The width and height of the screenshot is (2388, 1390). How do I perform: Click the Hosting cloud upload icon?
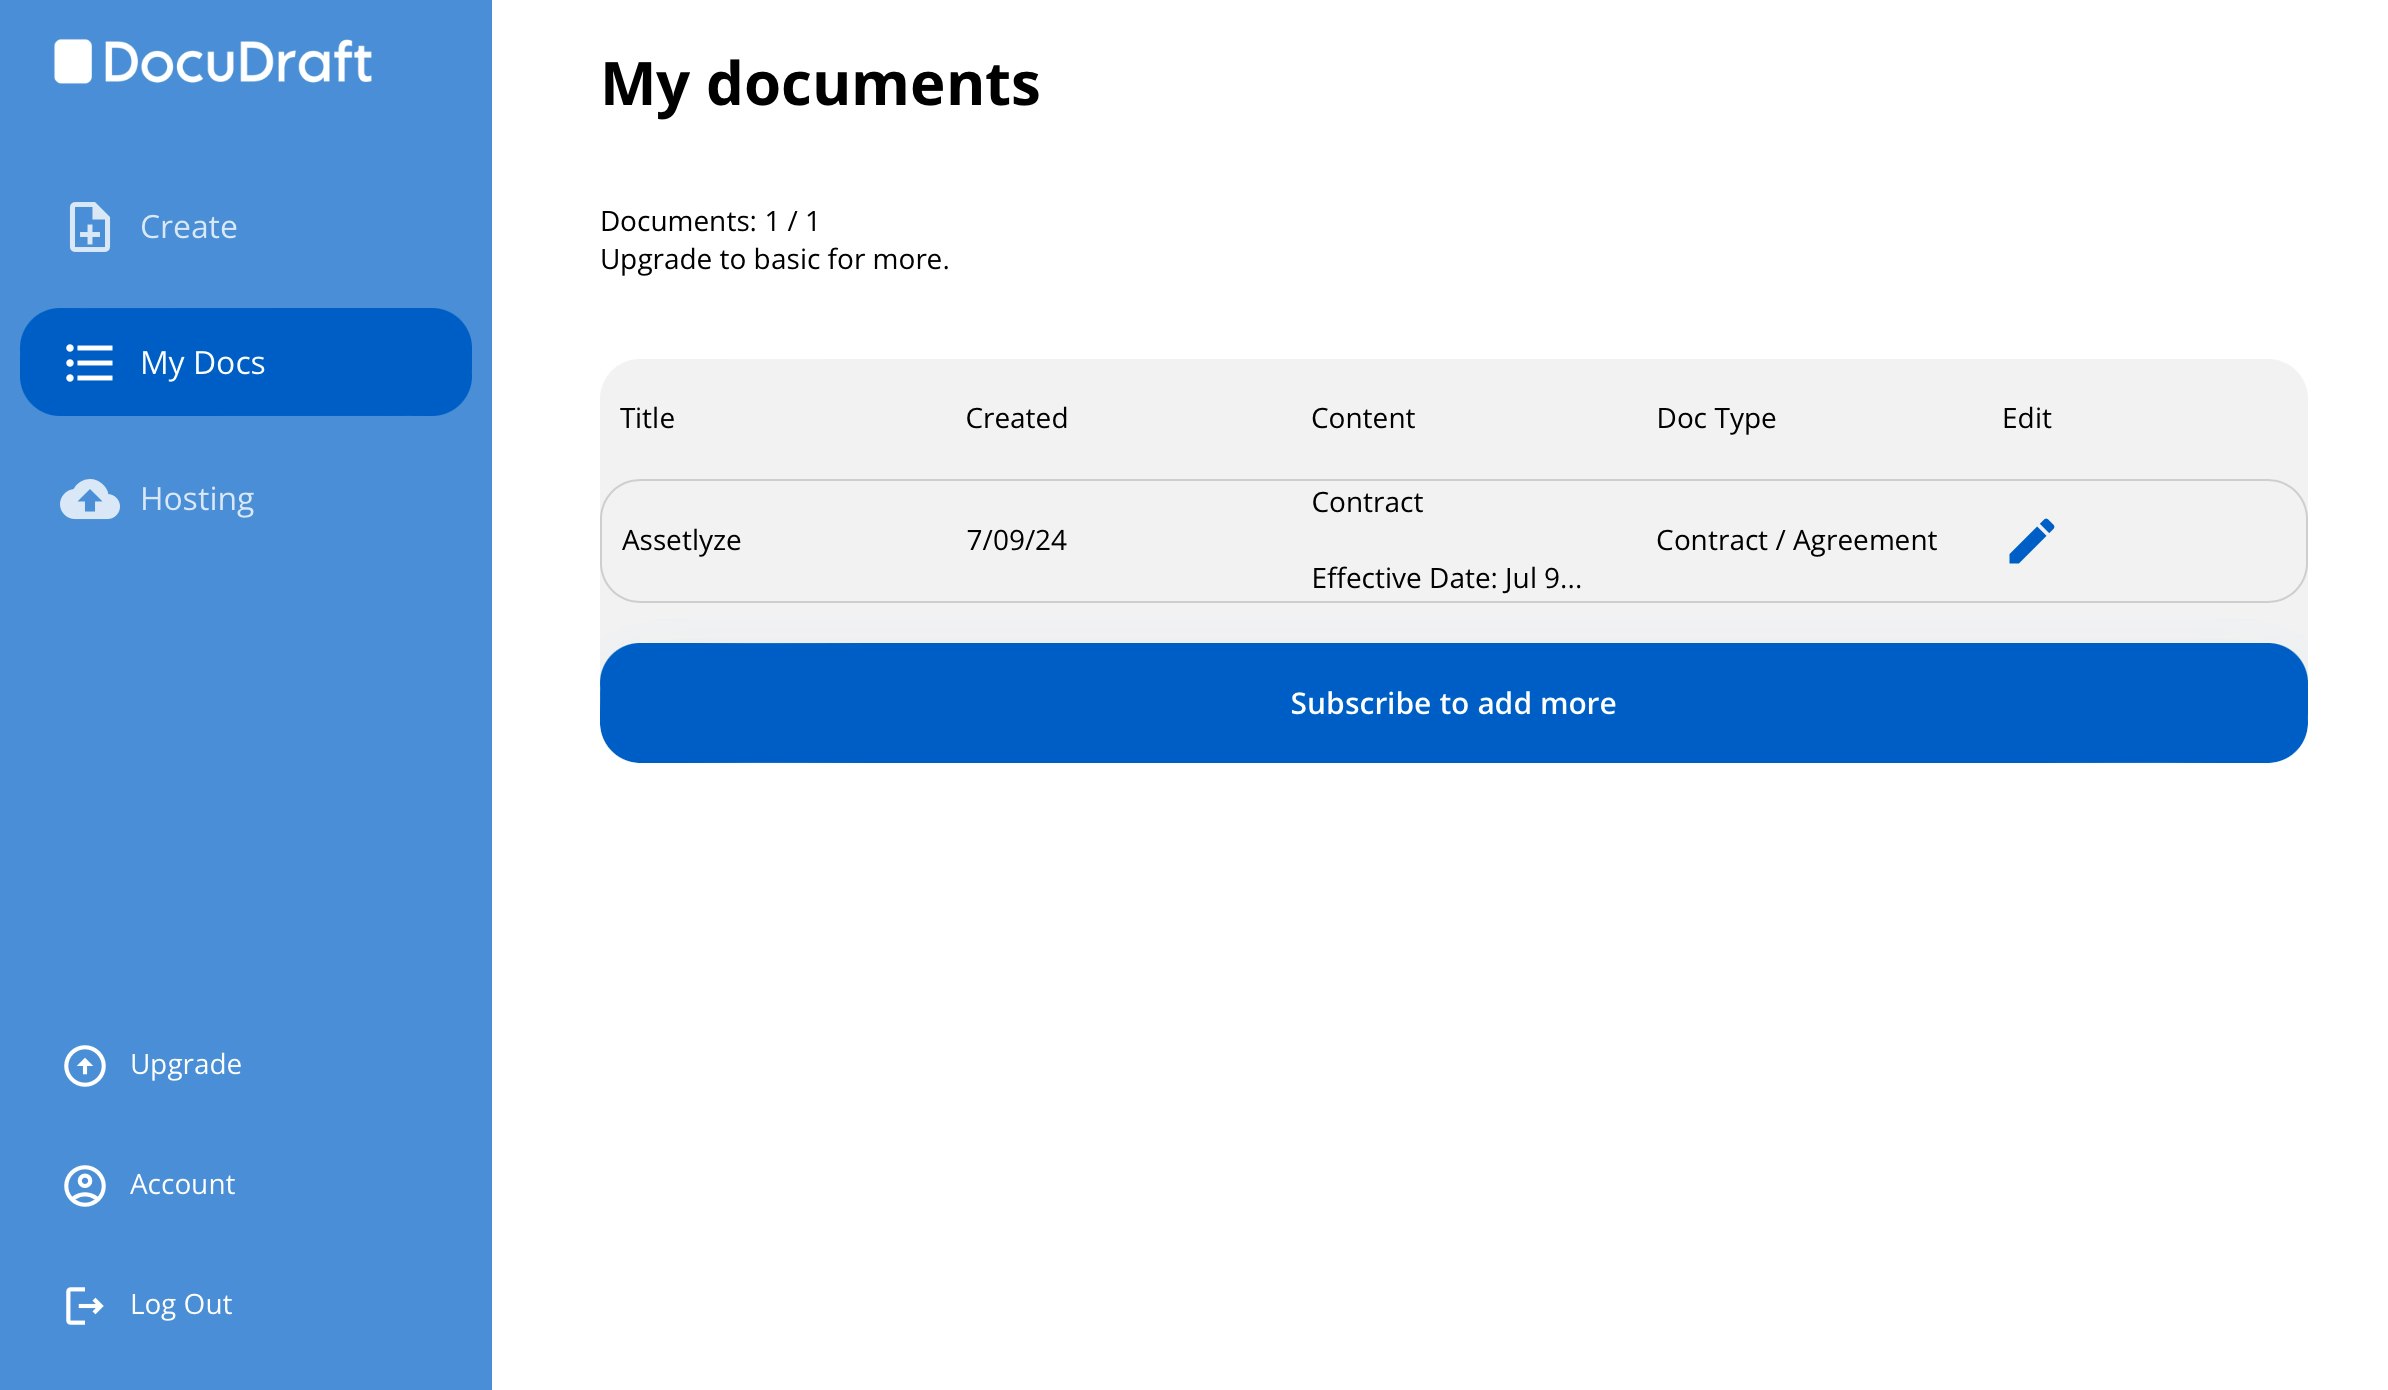(89, 499)
